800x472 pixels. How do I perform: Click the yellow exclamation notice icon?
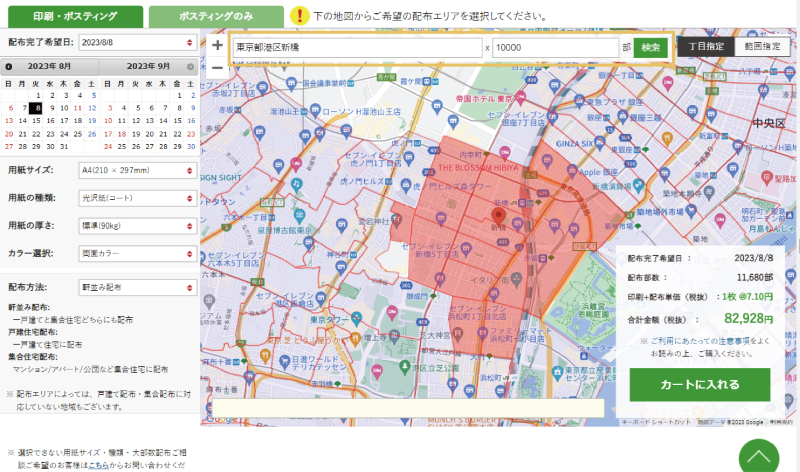[299, 16]
